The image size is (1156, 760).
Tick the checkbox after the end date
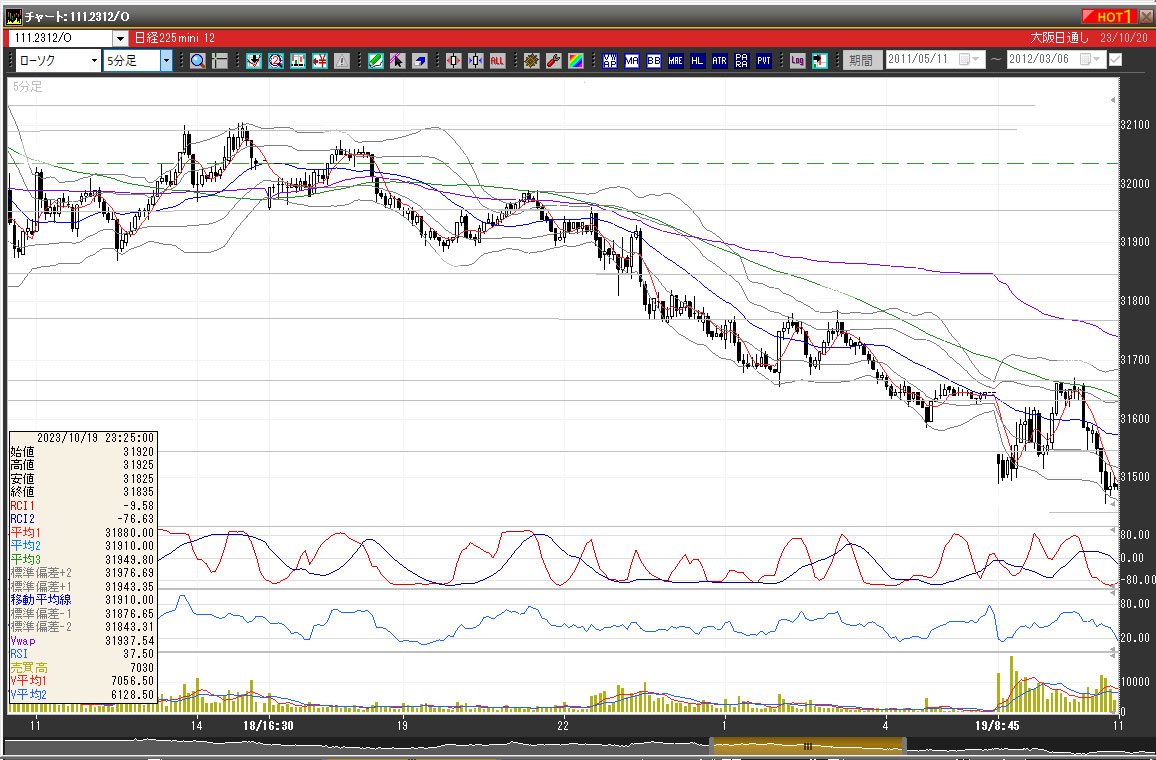click(1115, 60)
